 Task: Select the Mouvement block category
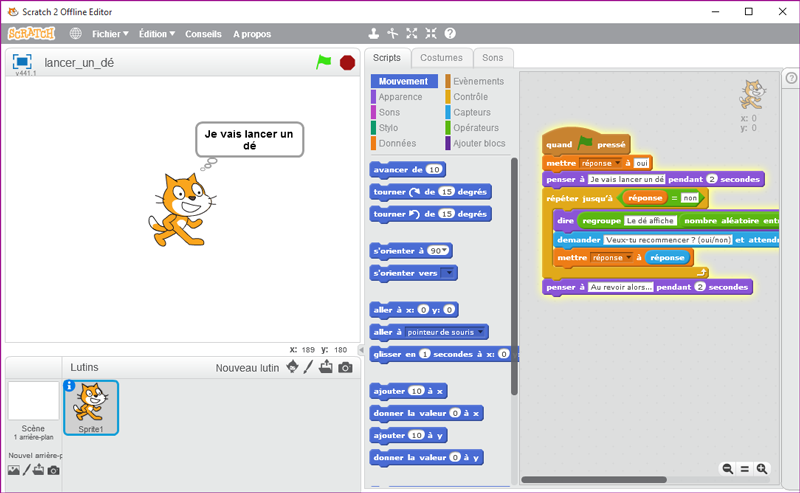click(404, 81)
